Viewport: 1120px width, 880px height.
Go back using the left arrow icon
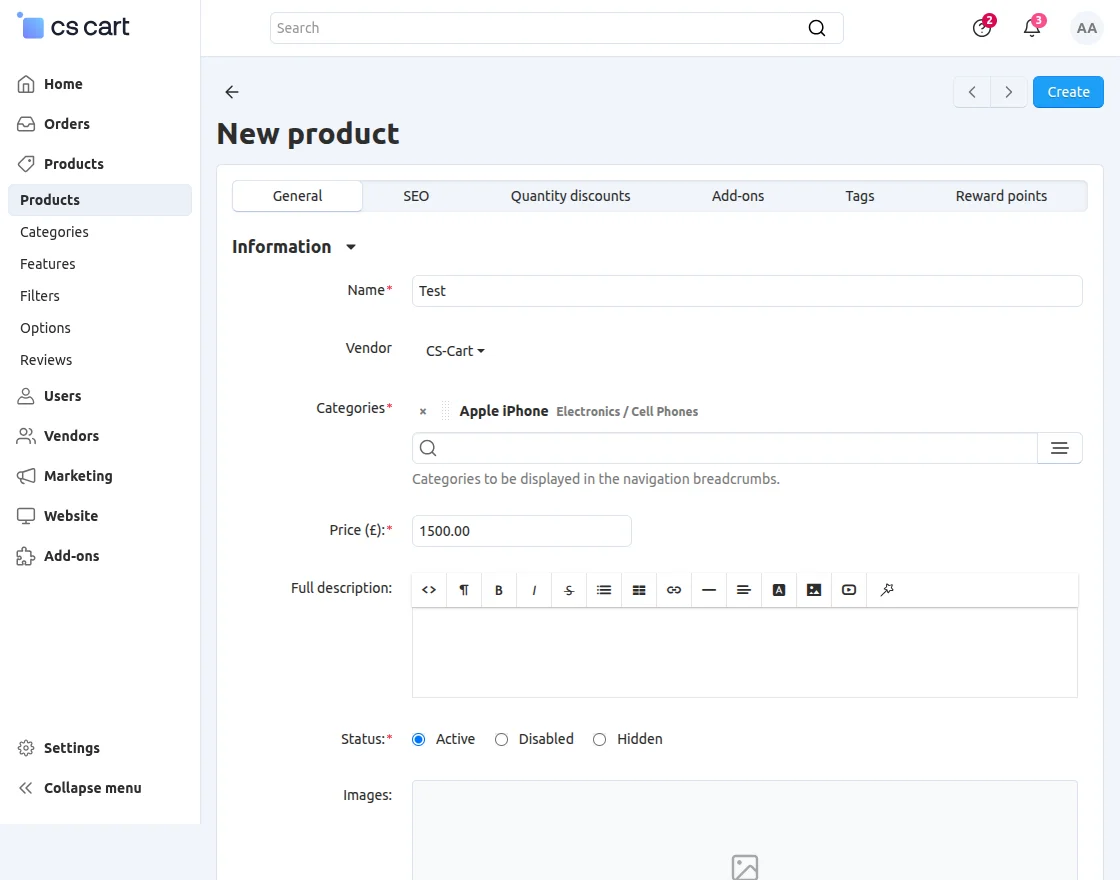pos(231,91)
